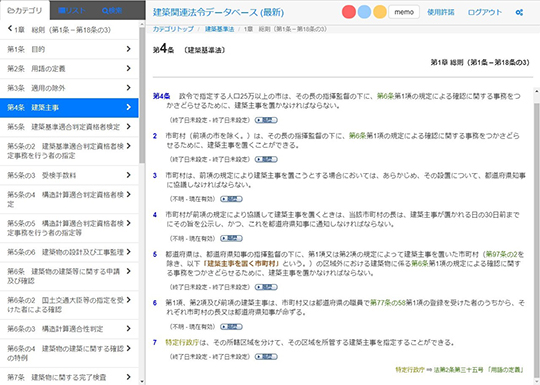Open the 使用許諾 link
This screenshot has height=385, width=540.
441,12
